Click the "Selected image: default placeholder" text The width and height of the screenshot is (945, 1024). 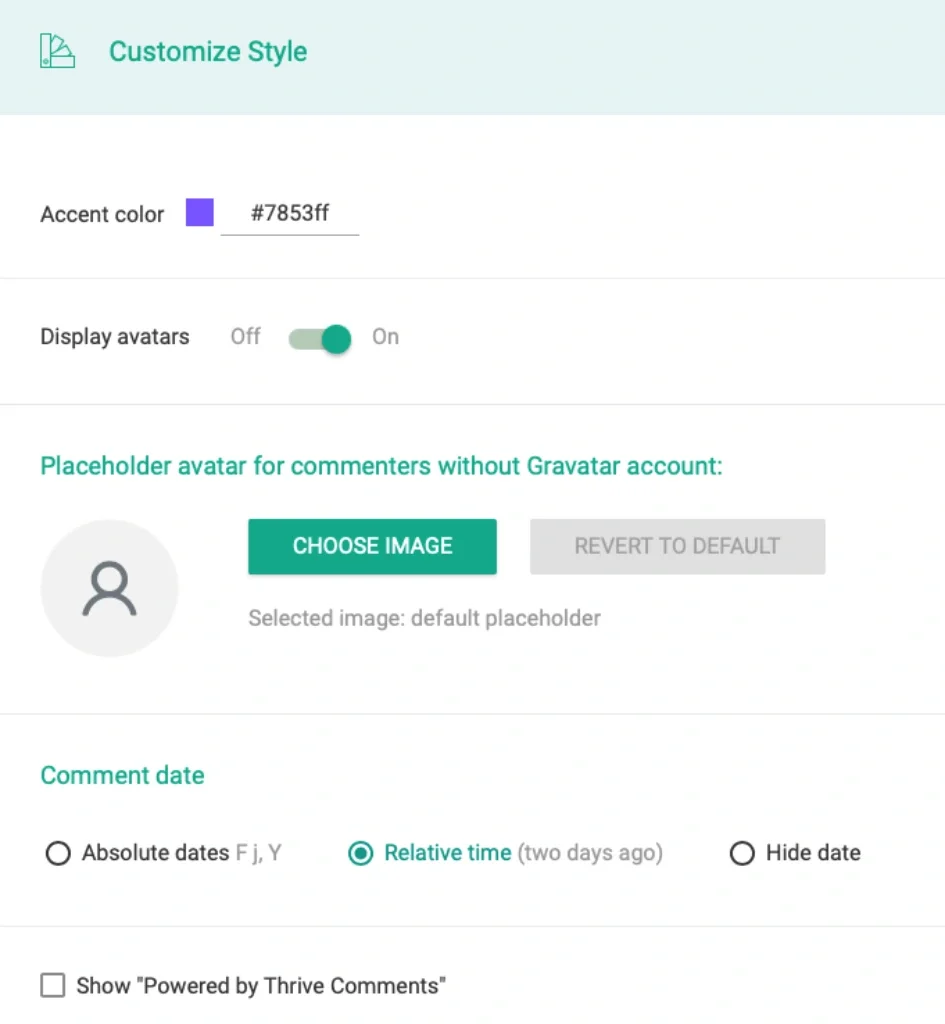[x=424, y=618]
